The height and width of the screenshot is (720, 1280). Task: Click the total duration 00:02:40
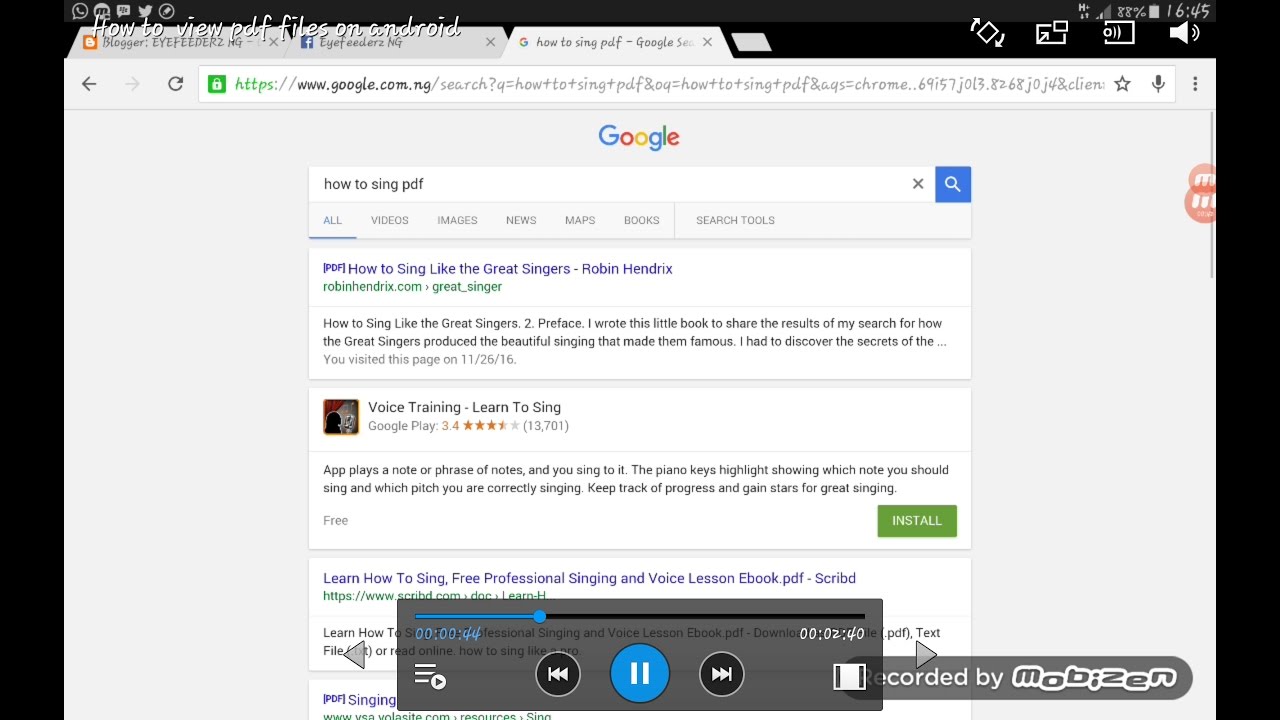pyautogui.click(x=832, y=634)
